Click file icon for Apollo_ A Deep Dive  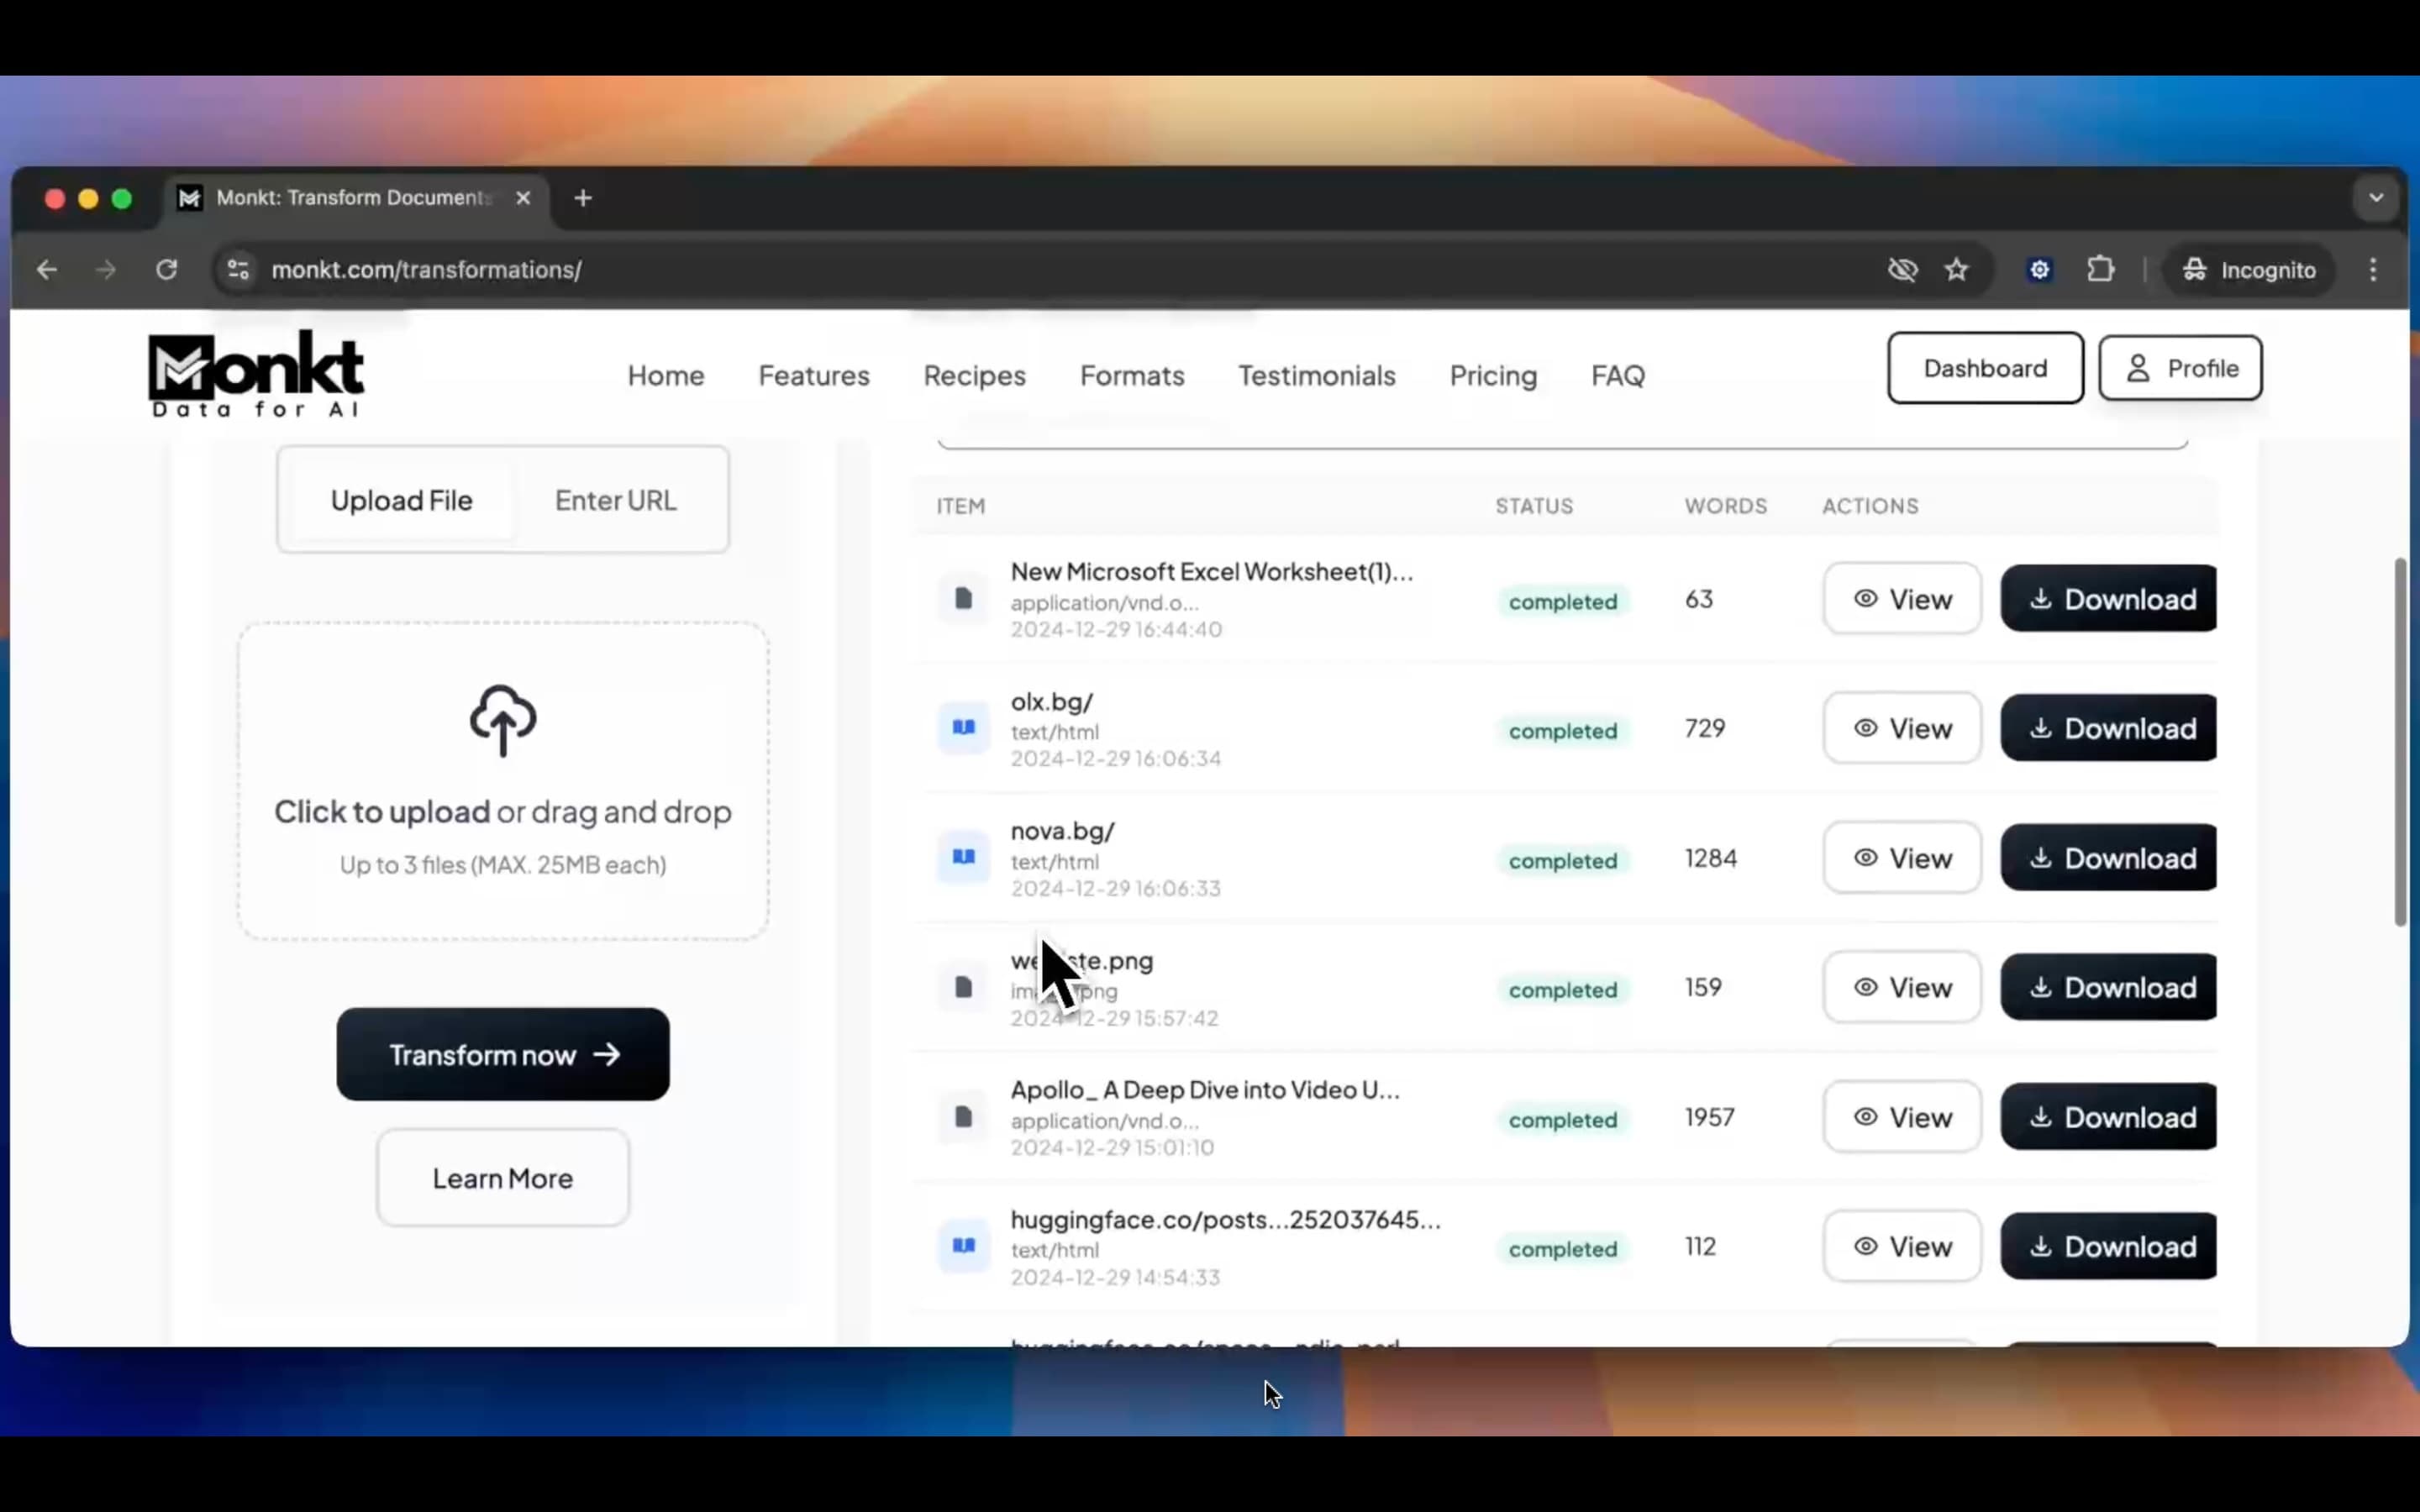coord(963,1116)
